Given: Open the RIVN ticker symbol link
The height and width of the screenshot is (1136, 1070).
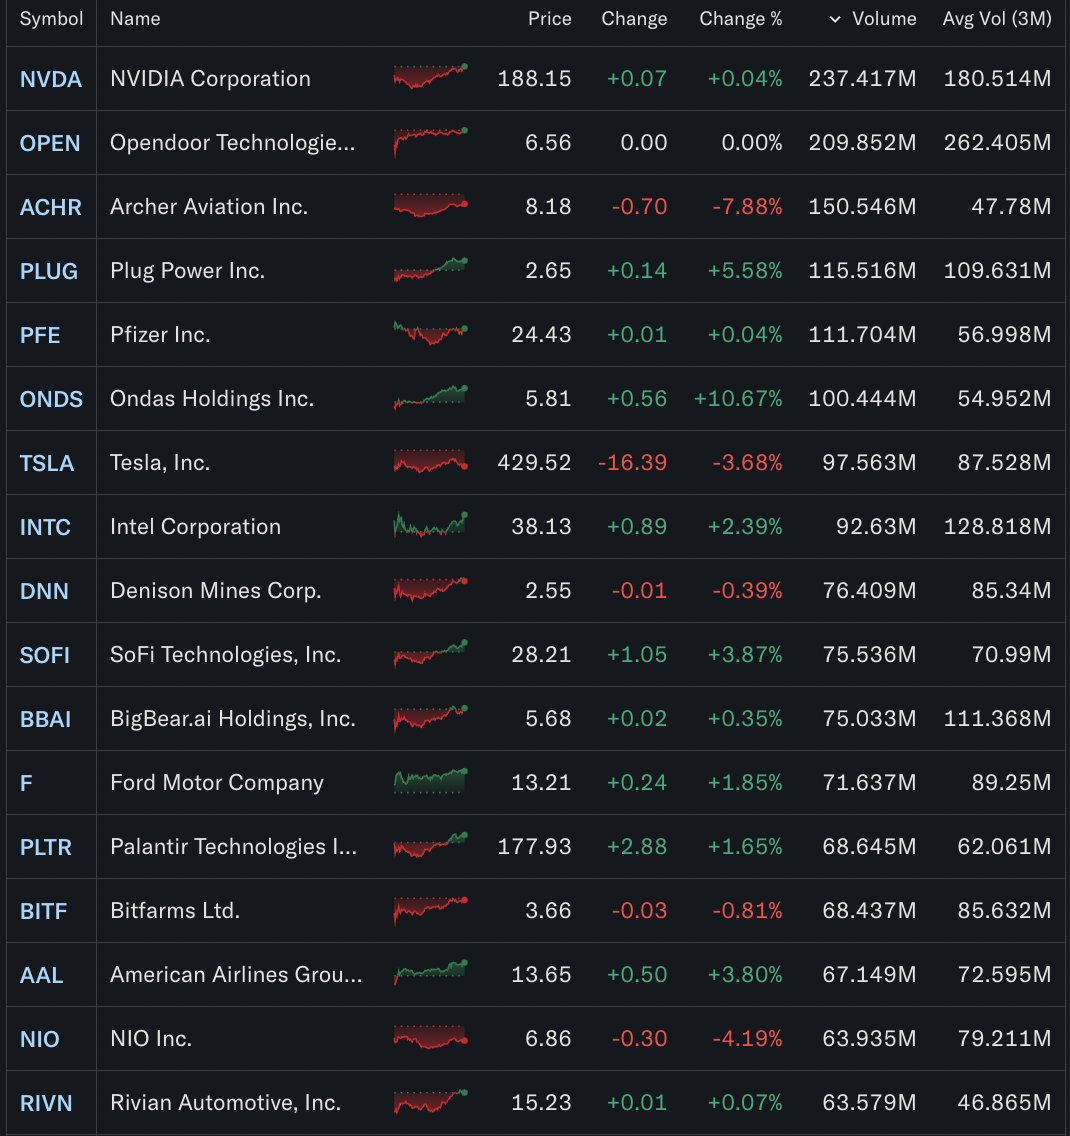Looking at the screenshot, I should coord(46,1103).
